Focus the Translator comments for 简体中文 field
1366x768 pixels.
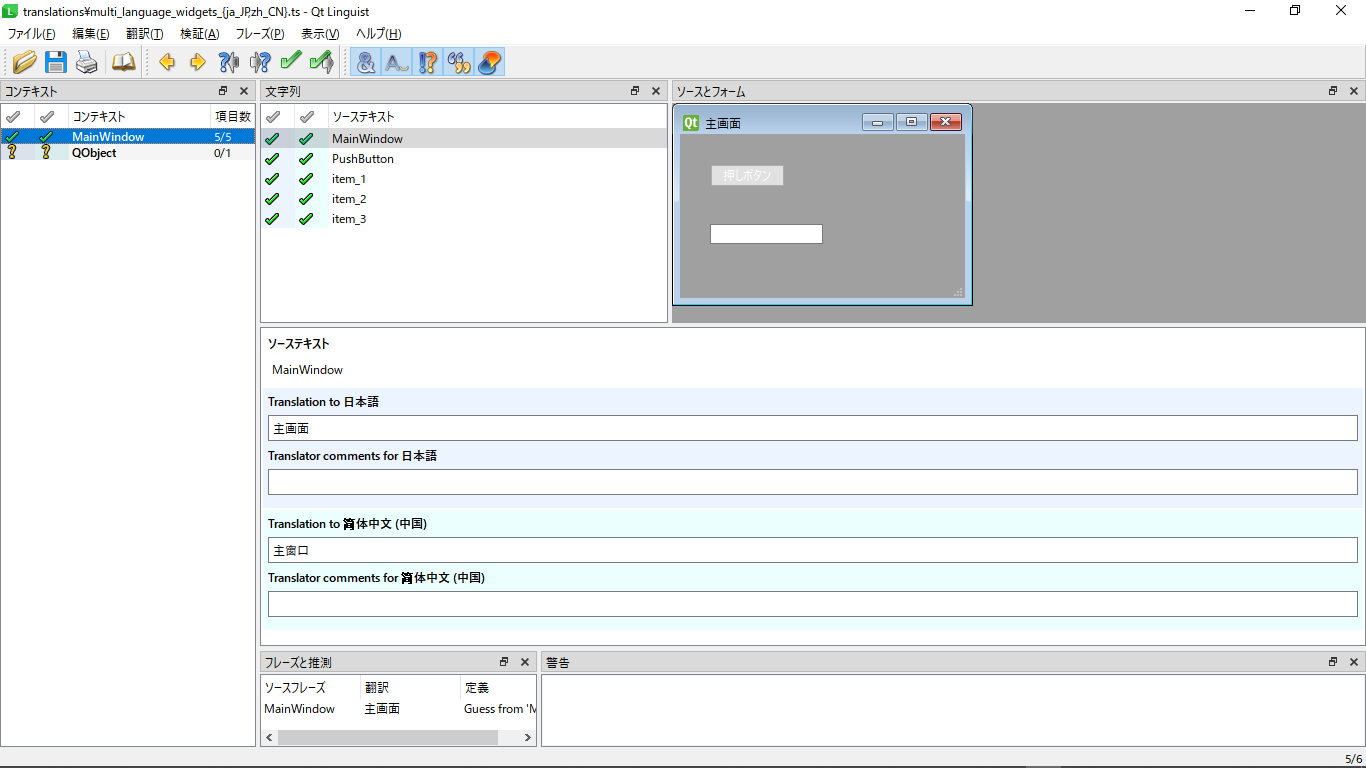click(x=812, y=604)
